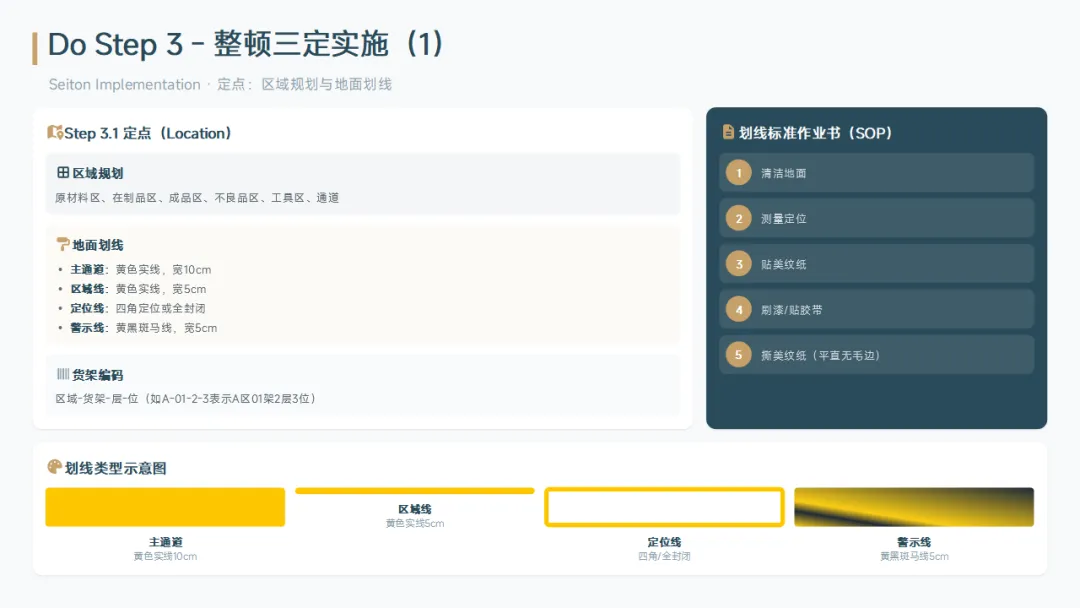Click the step 5 number circle
The image size is (1080, 608).
[x=738, y=355]
